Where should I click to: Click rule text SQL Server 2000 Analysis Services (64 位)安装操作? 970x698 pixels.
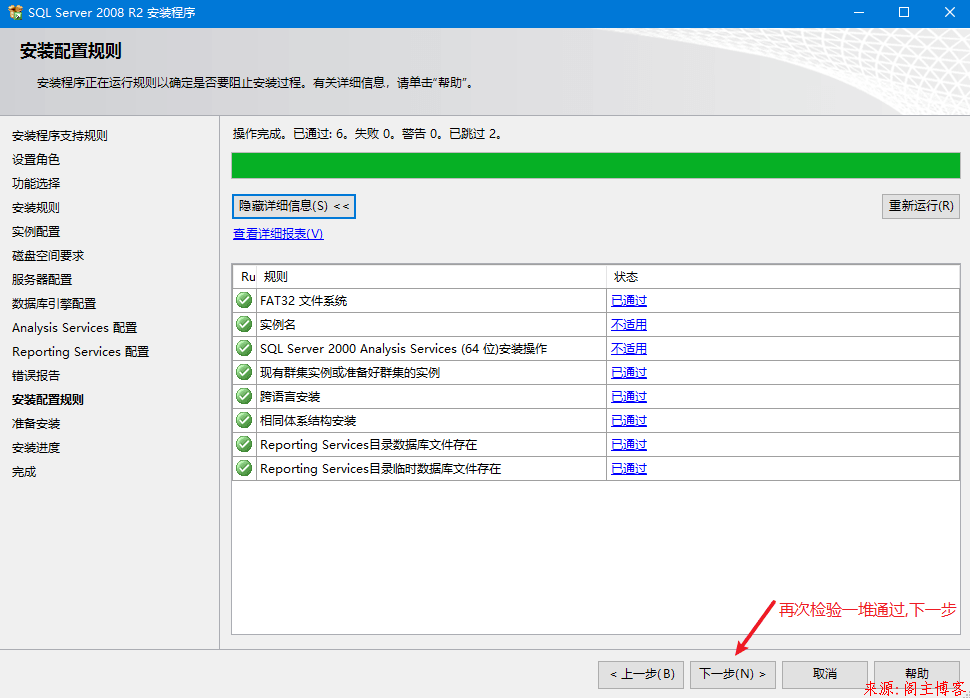click(x=403, y=349)
